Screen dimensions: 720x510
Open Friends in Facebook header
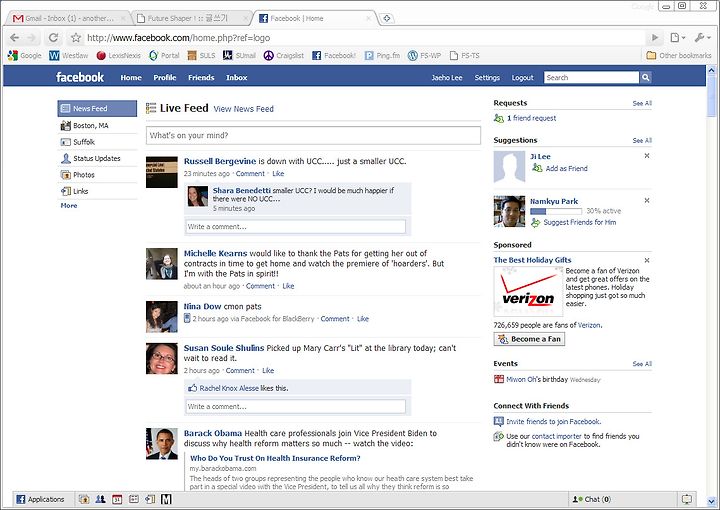click(201, 78)
